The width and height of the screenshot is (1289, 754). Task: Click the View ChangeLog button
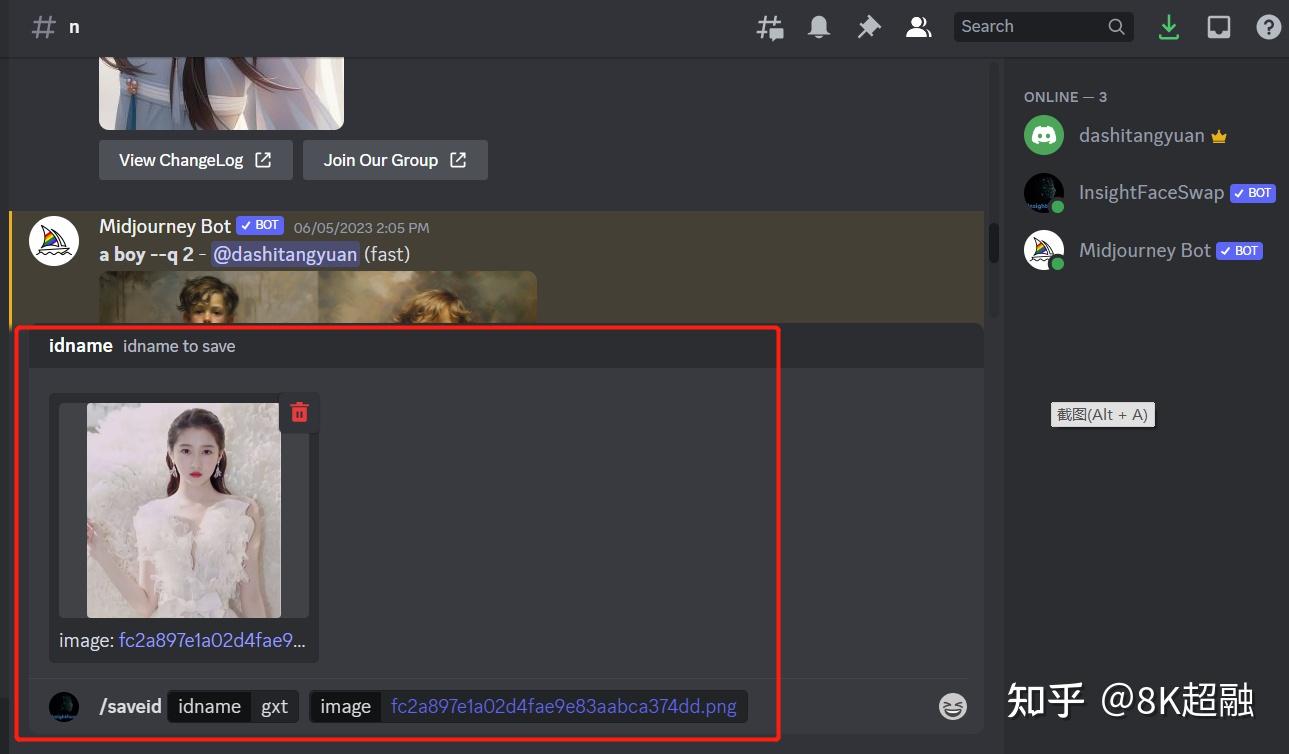[x=196, y=160]
